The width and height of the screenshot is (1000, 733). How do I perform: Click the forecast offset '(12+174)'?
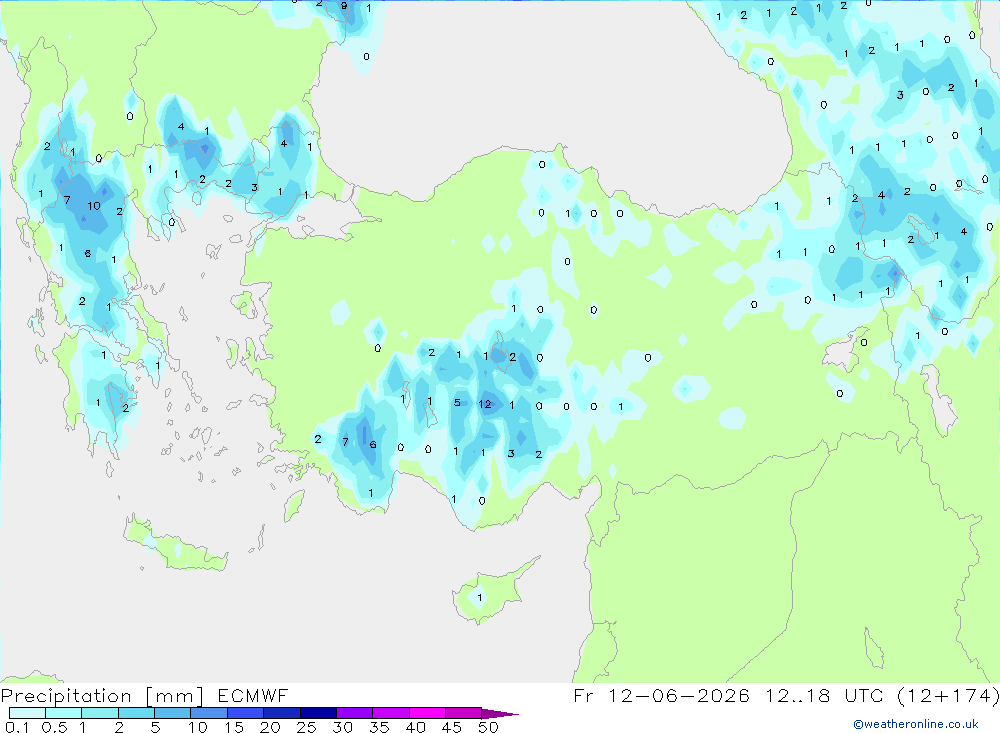point(948,695)
